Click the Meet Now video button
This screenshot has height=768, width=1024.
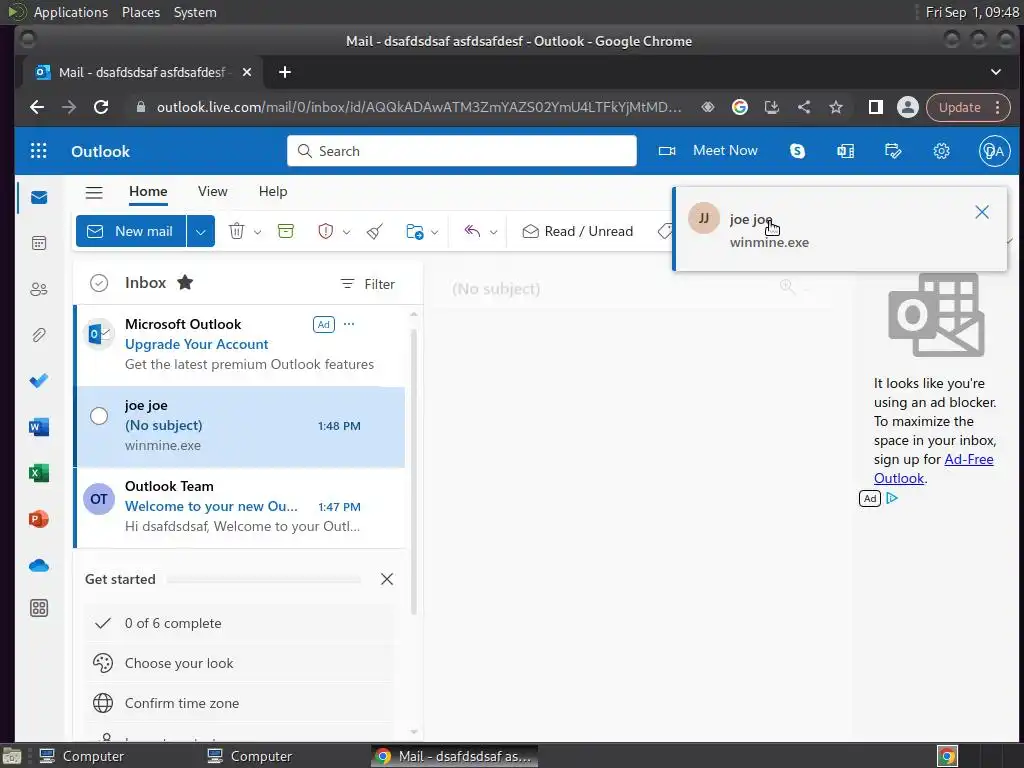[x=708, y=151]
